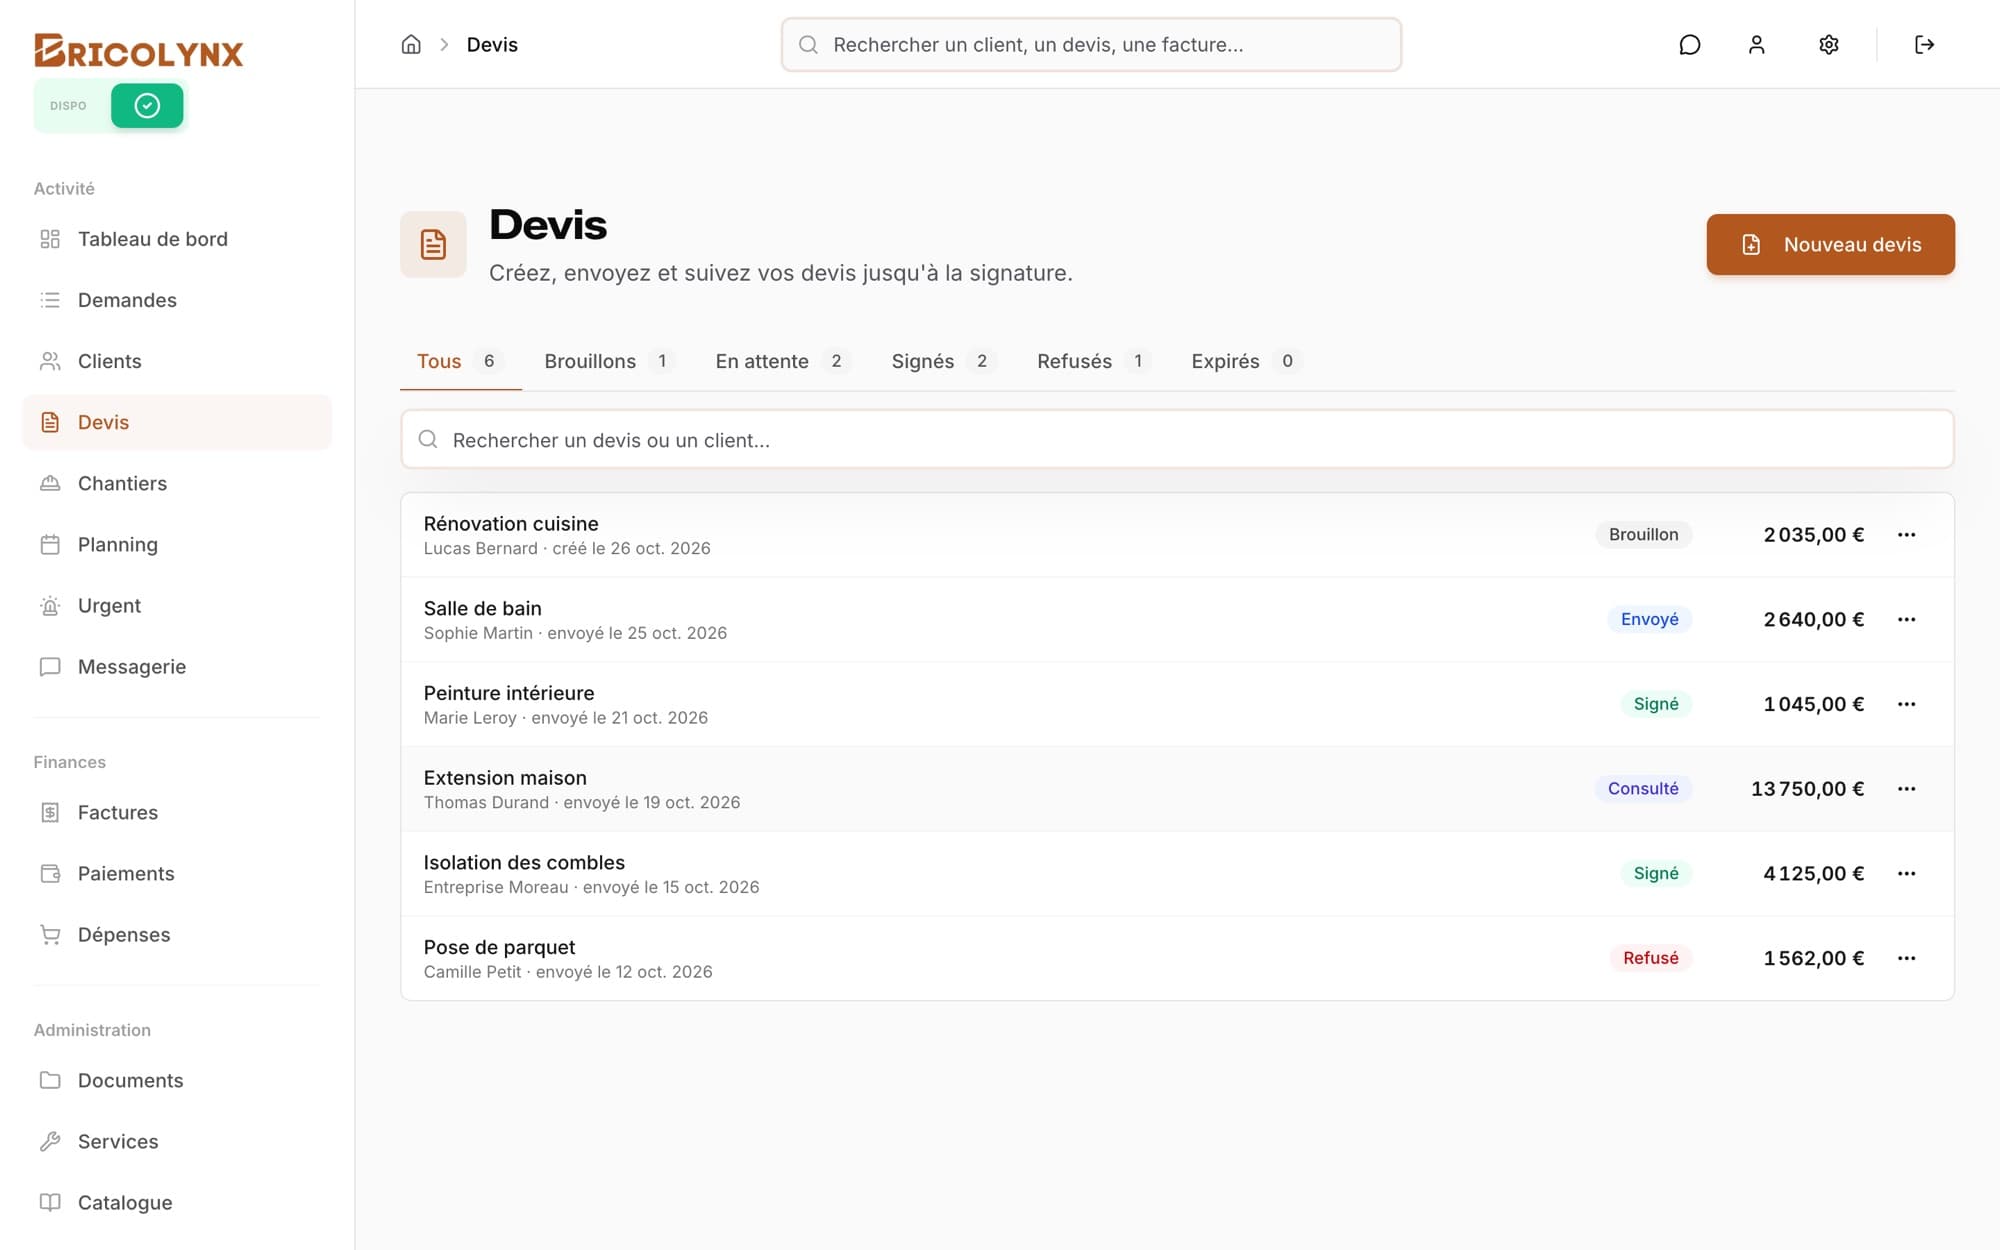This screenshot has height=1250, width=2000.
Task: Open options menu for Rénovation cuisine
Action: [1906, 535]
